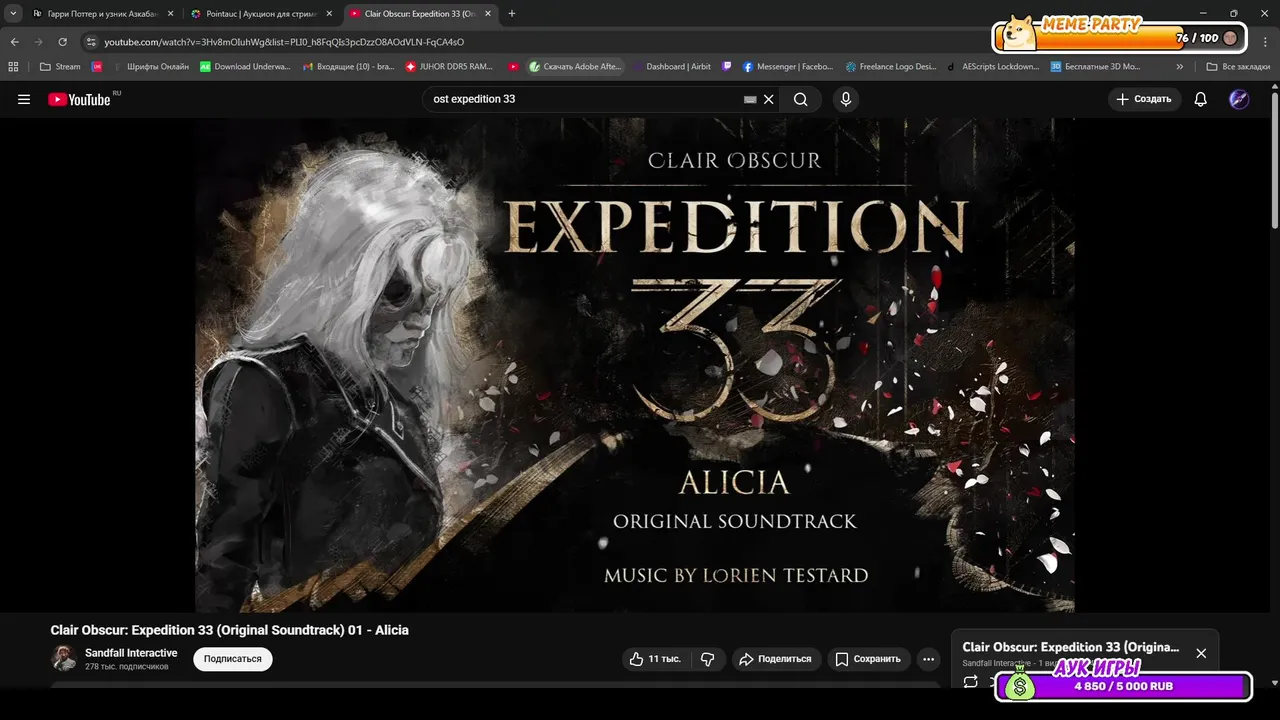Open the unlabeled YouTube bookmark icon

[x=513, y=67]
